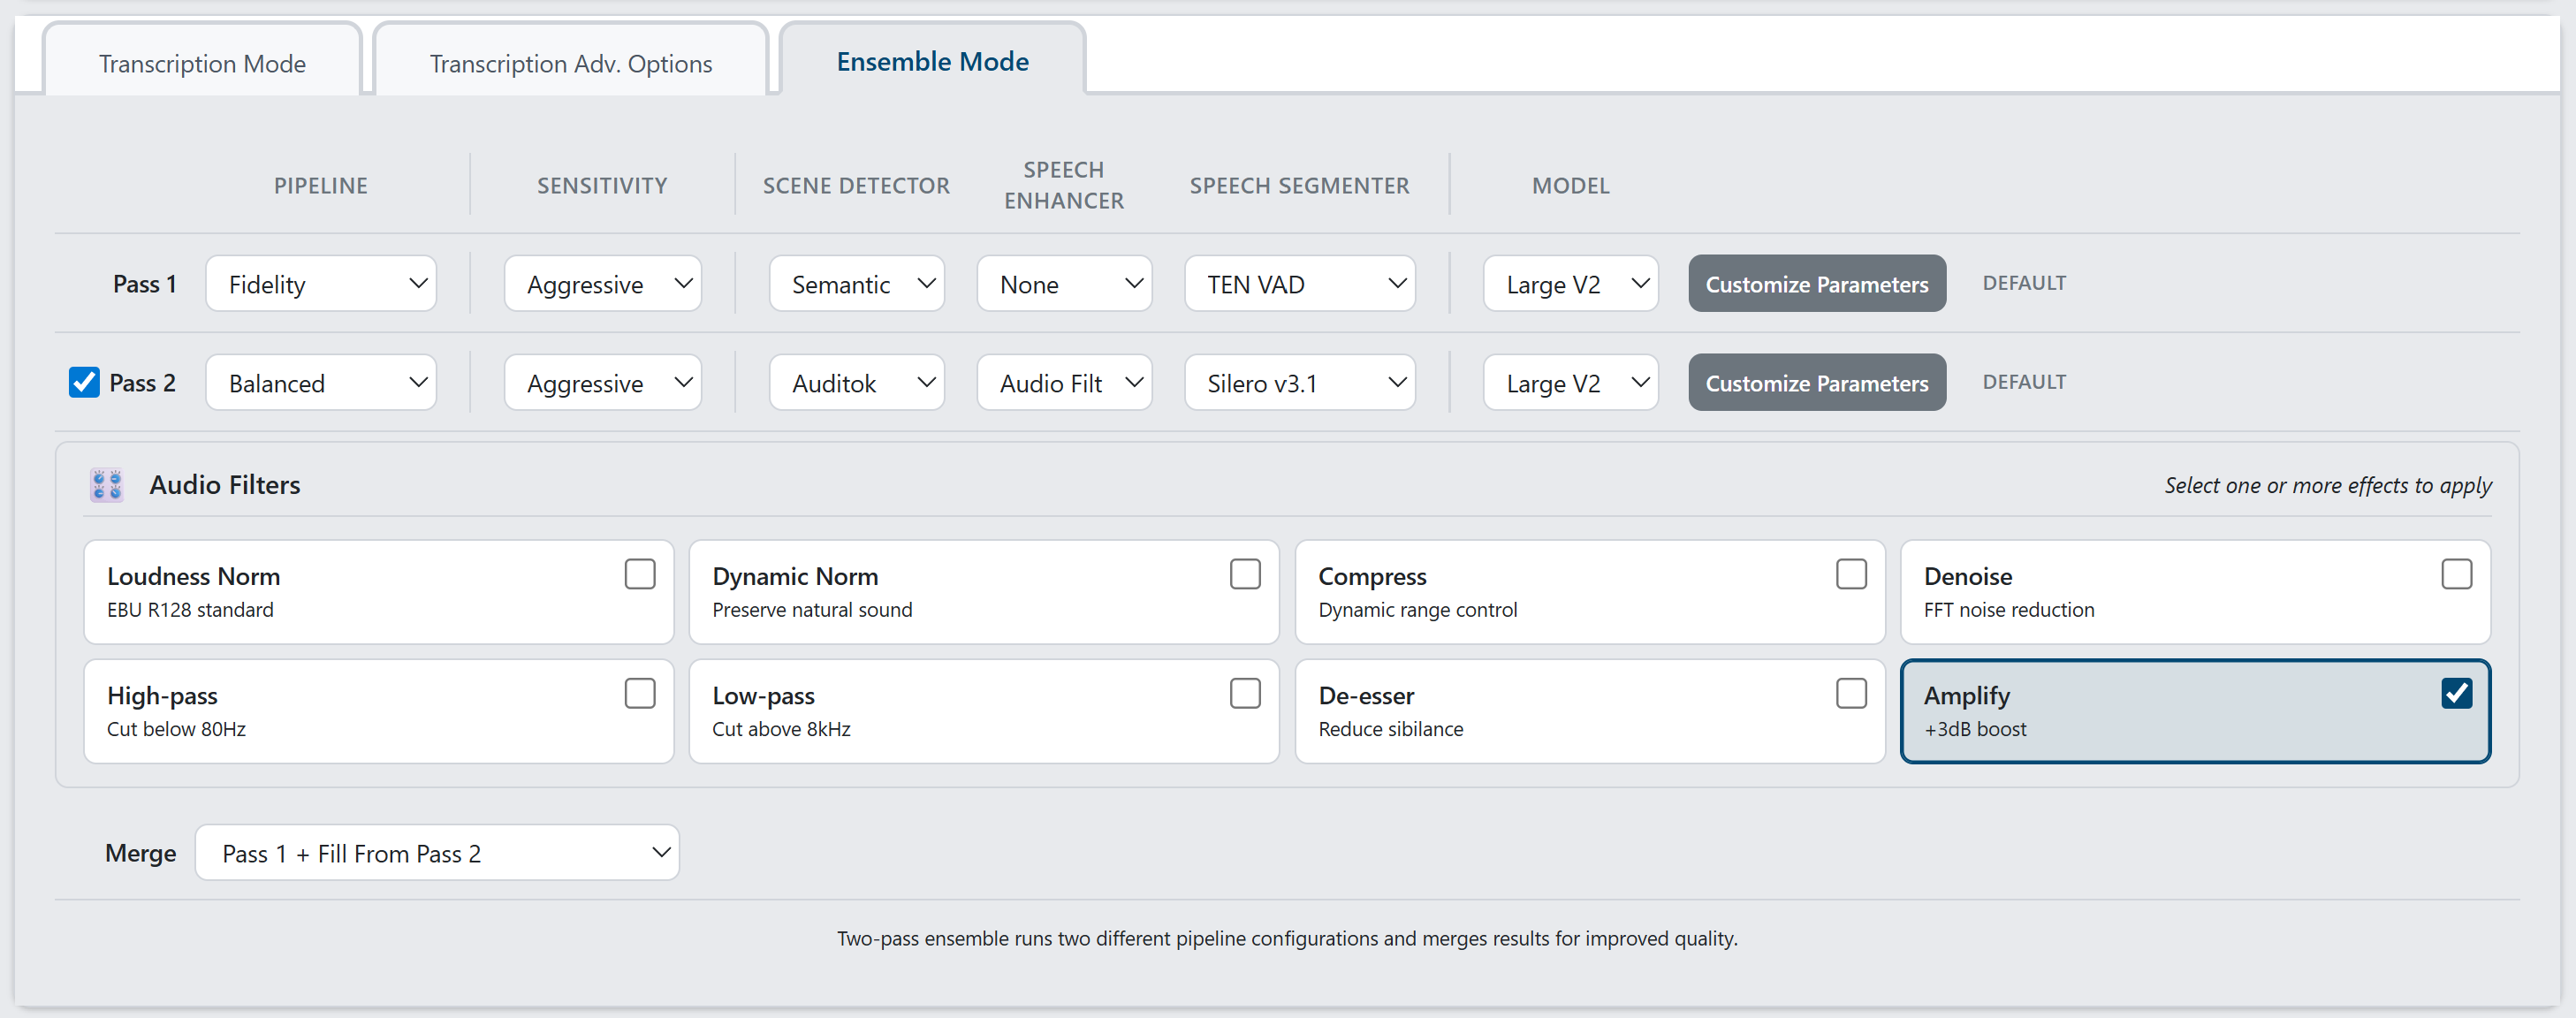Switch to the Transcription Mode tab
Viewport: 2576px width, 1018px height.
[202, 63]
